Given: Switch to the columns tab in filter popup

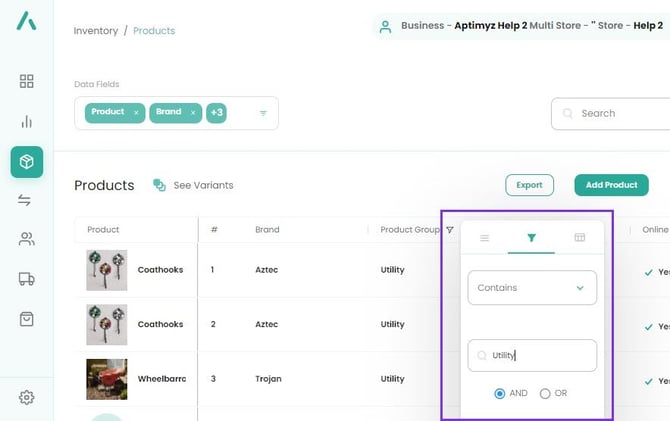Looking at the screenshot, I should pyautogui.click(x=579, y=238).
